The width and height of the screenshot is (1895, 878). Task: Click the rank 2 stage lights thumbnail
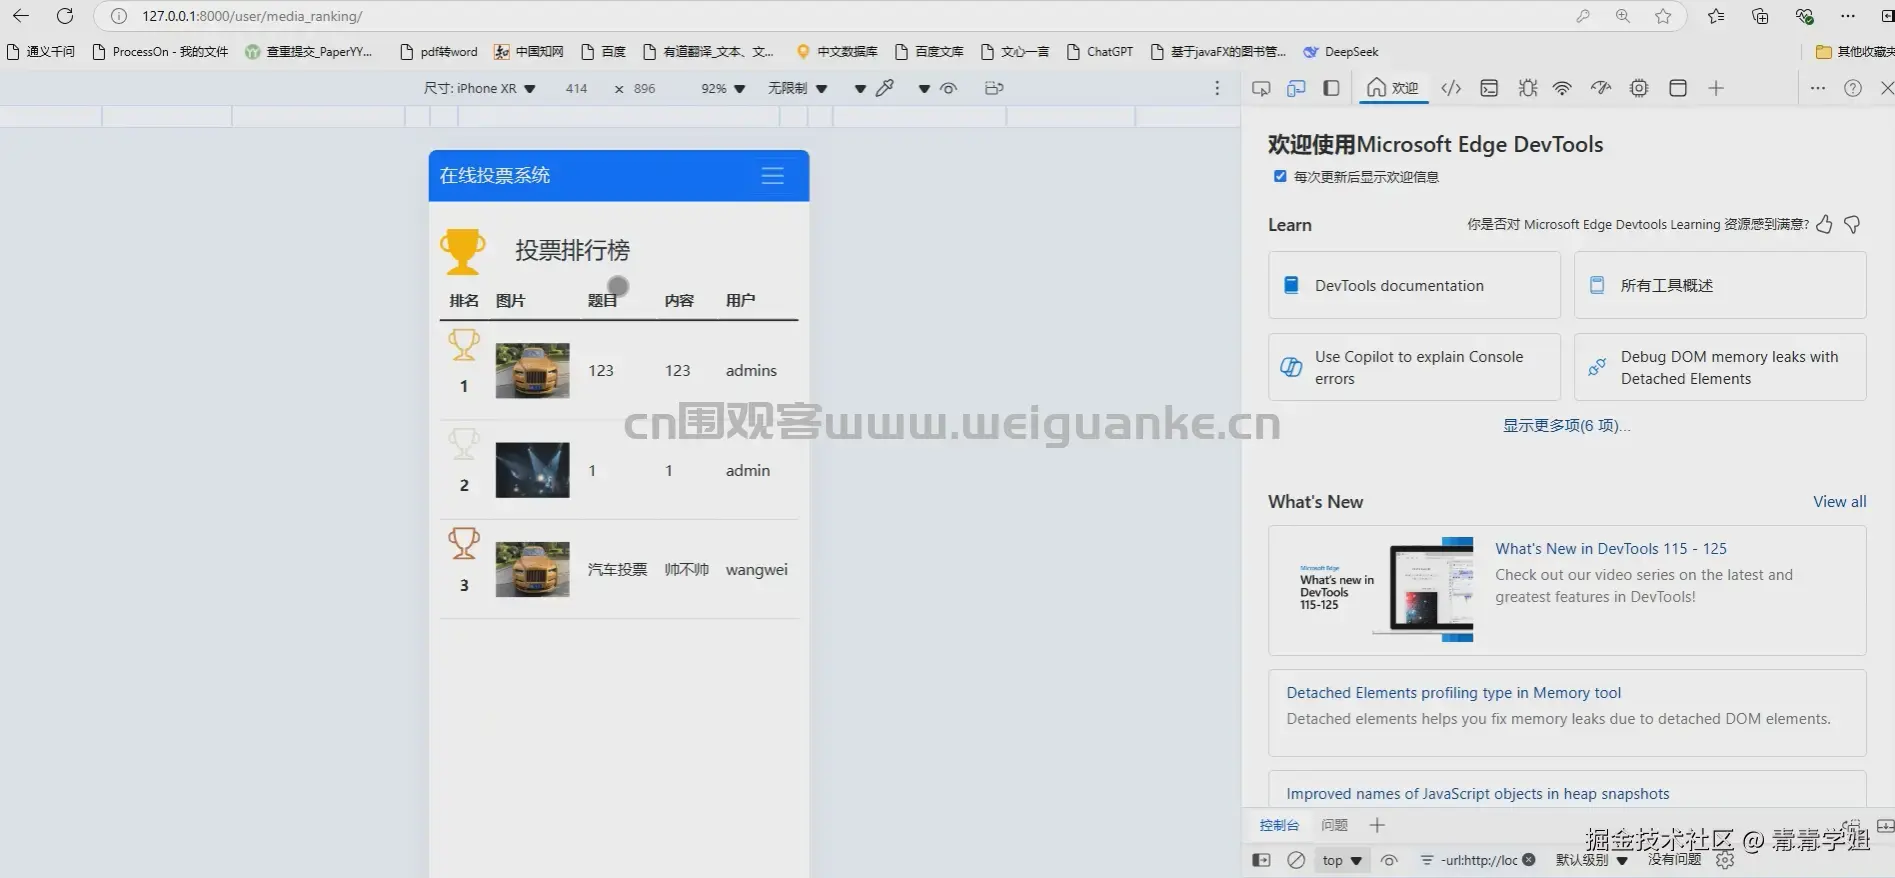pyautogui.click(x=532, y=470)
